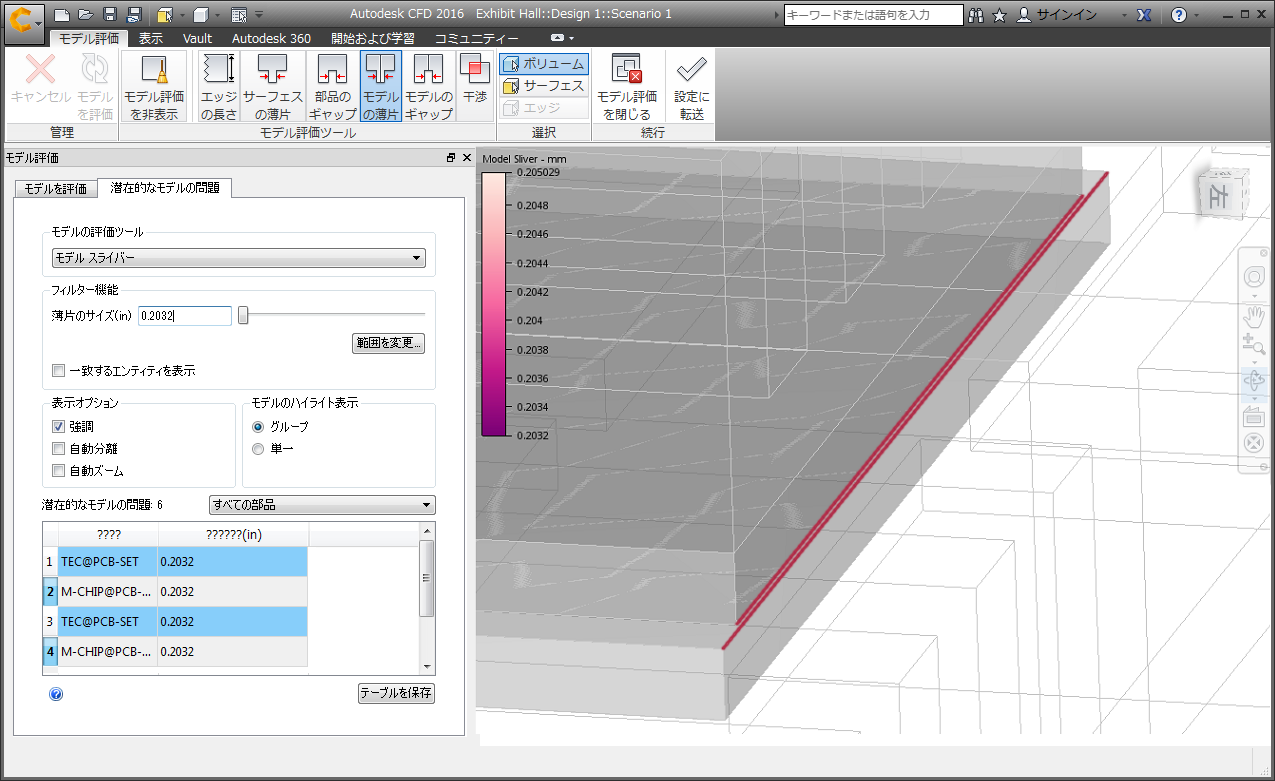
Task: Enable the 自動ズーム checkbox
Action: [58, 471]
